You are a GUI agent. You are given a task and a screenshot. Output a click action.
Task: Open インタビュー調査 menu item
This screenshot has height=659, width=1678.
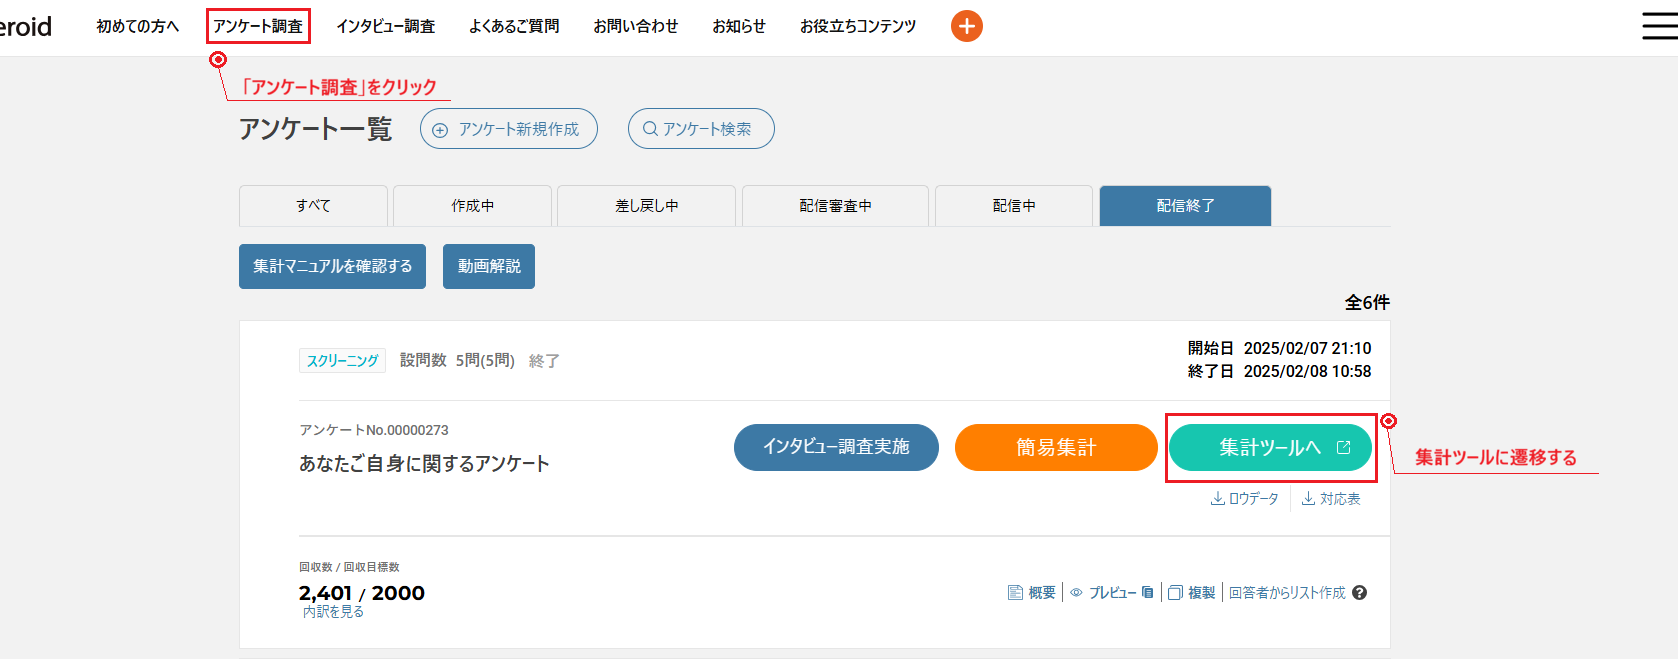[x=385, y=26]
